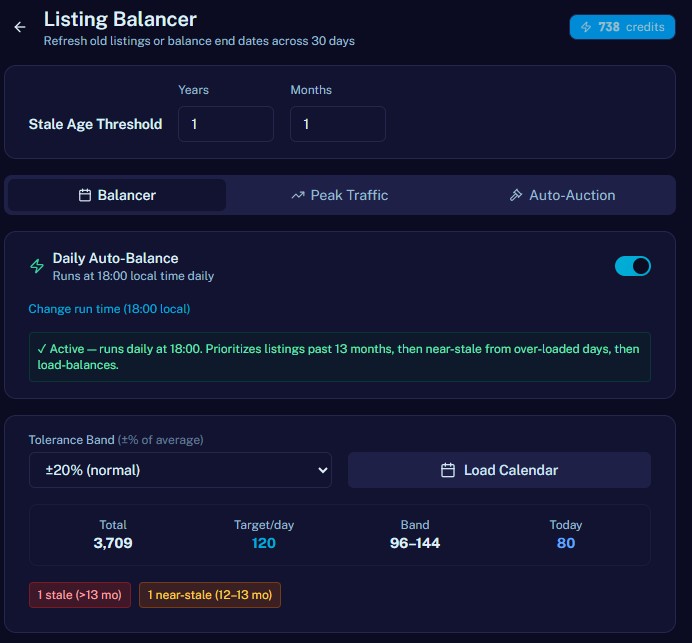Click the Target/day value 120
692x643 pixels.
tap(264, 543)
